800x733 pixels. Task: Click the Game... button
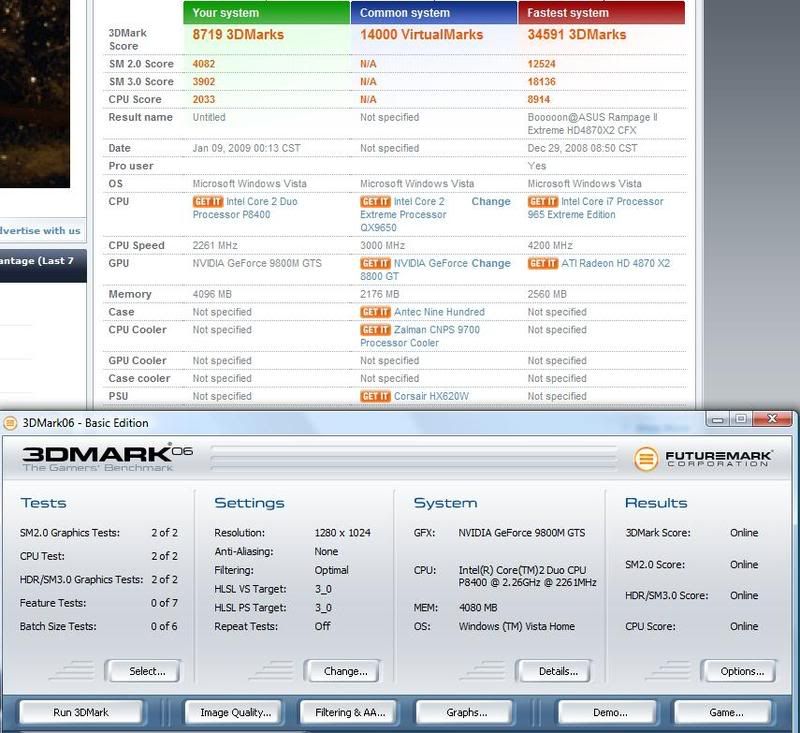(x=723, y=712)
